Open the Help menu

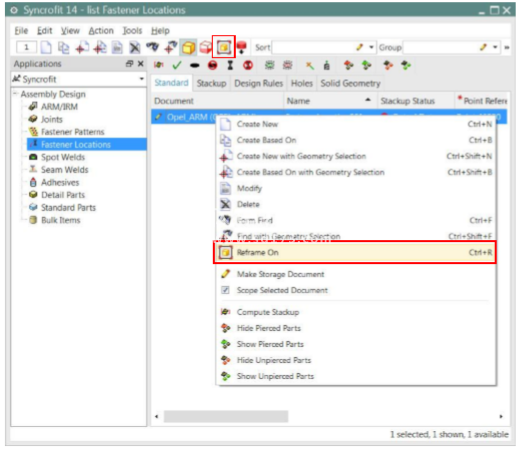point(160,31)
